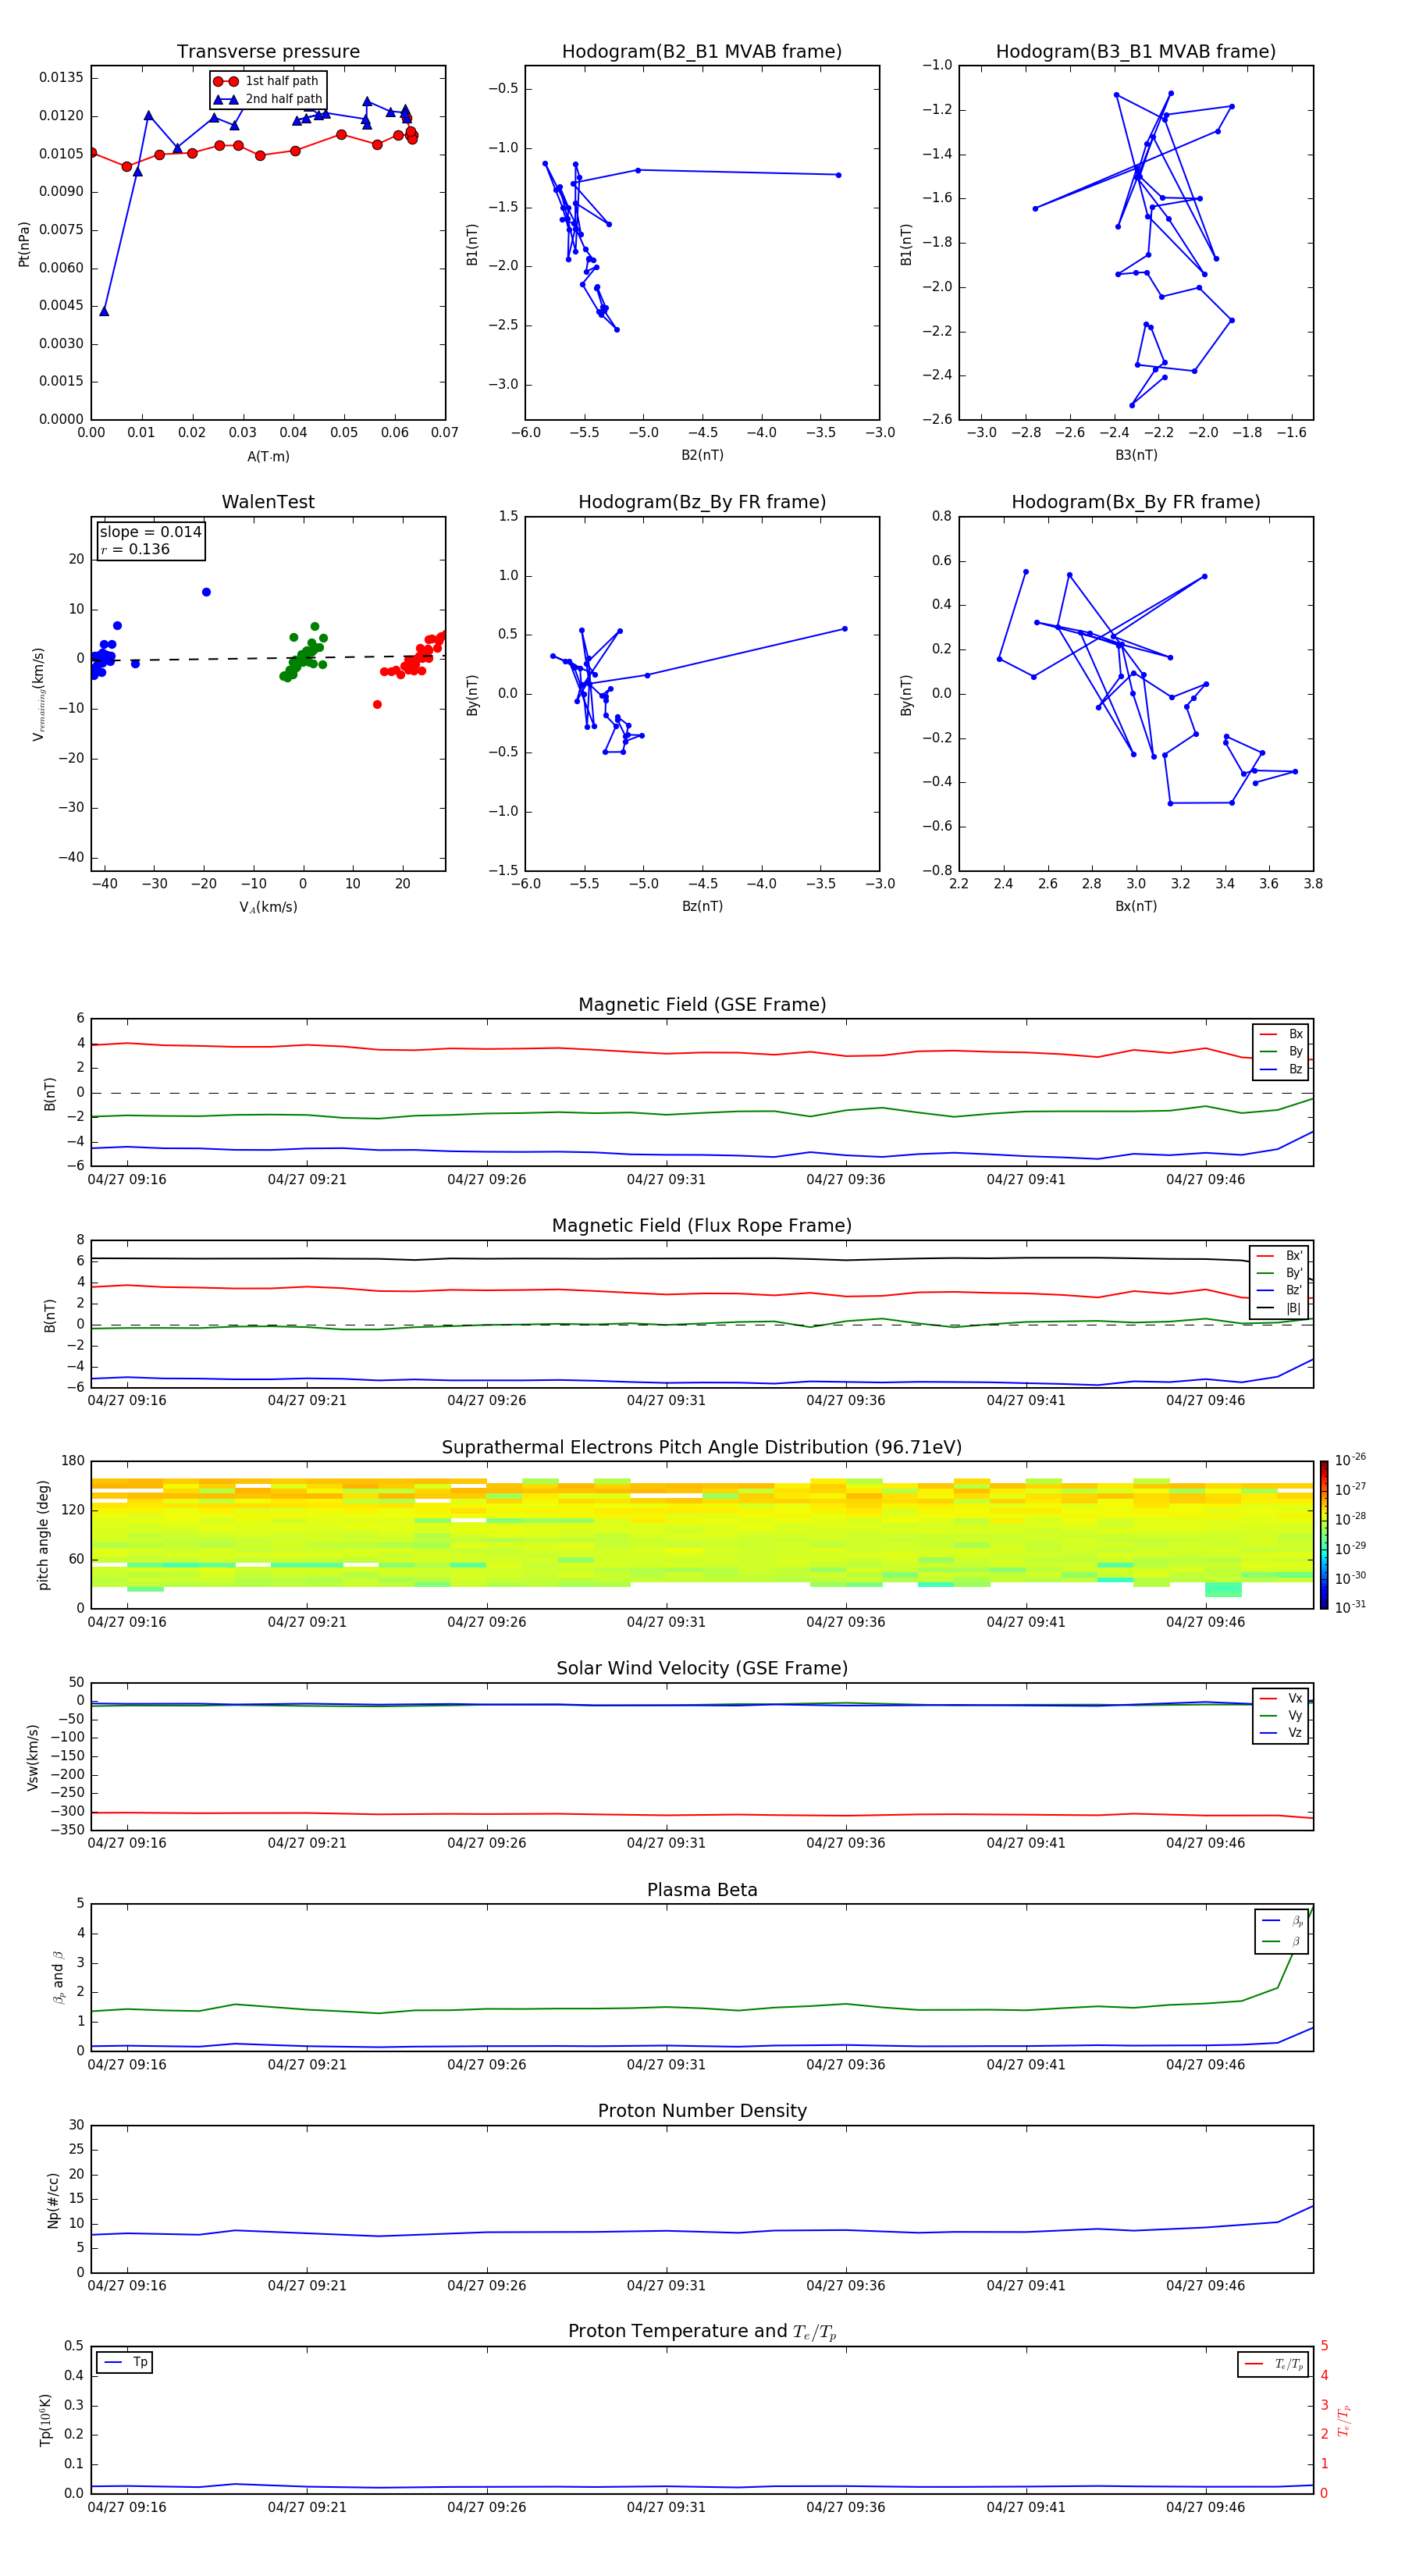1405x2576 pixels.
Task: Click the 'pitch angle (deg)' axis label
Action: [42, 1535]
